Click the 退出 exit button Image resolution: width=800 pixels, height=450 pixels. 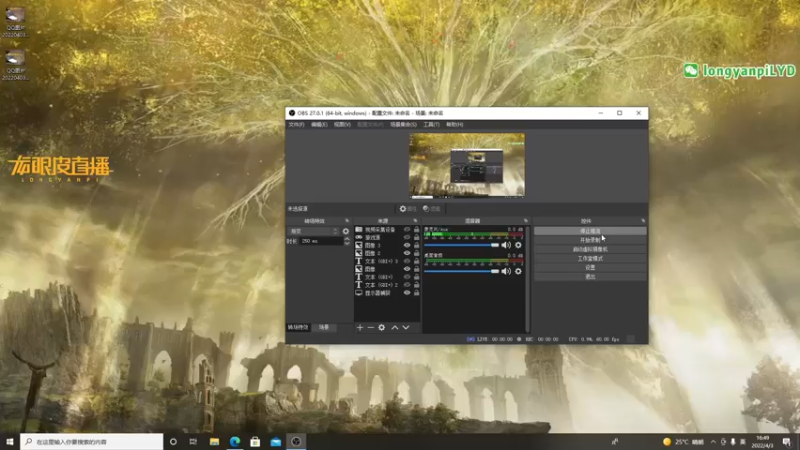click(590, 277)
